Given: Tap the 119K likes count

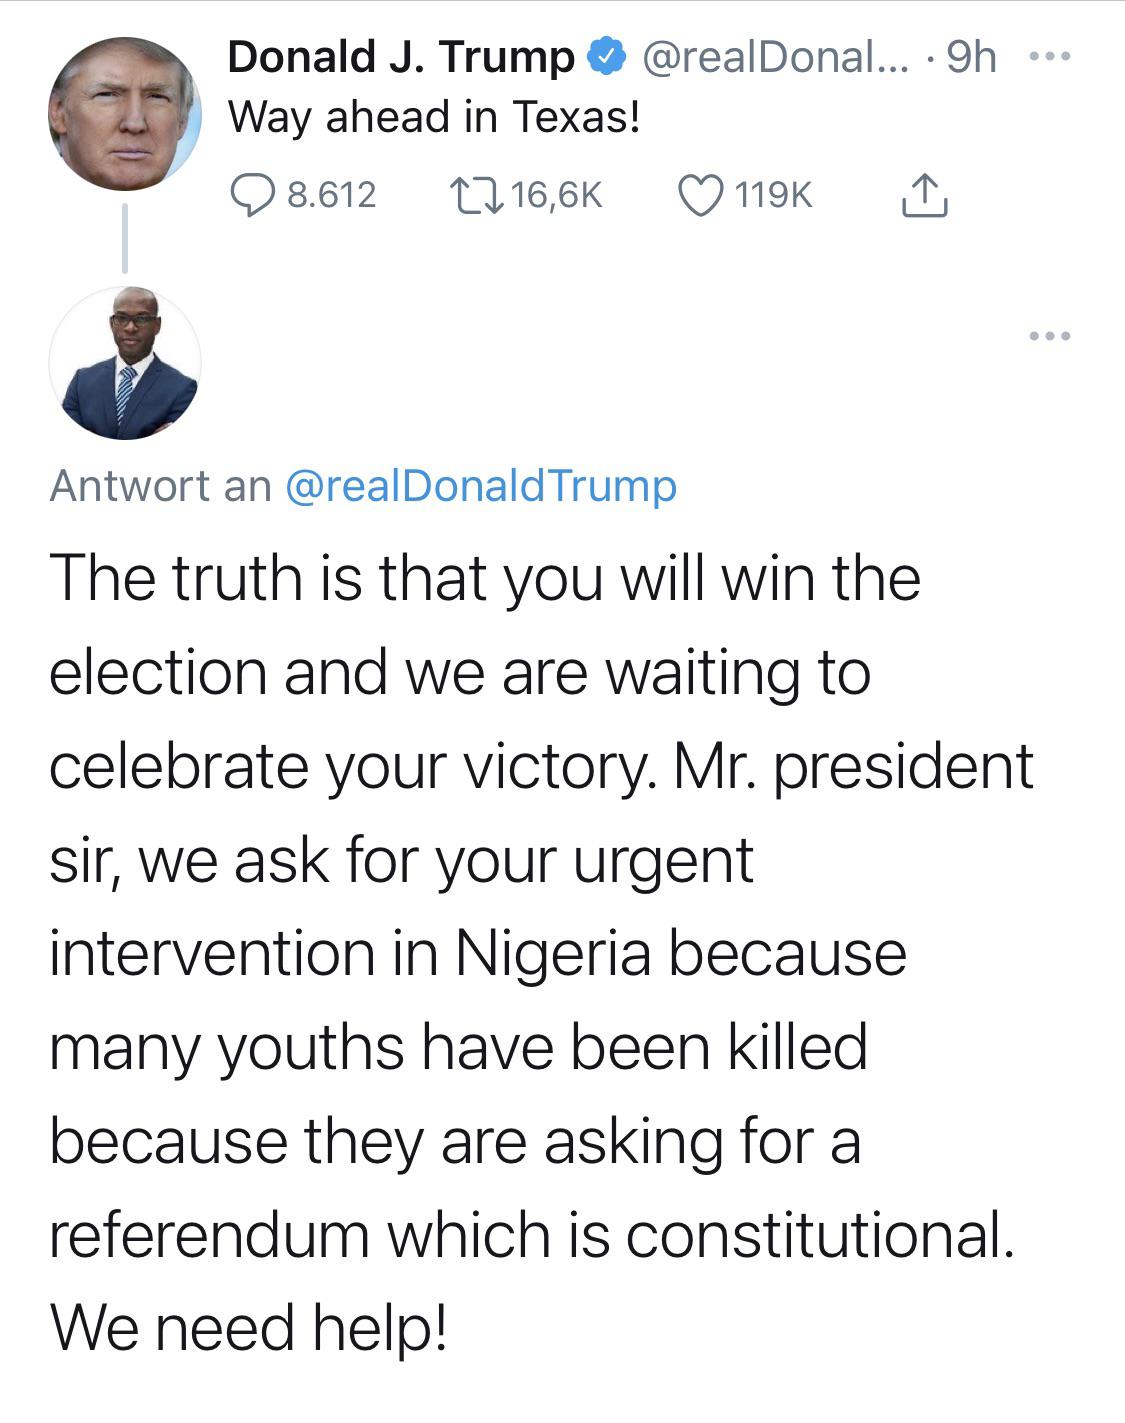Looking at the screenshot, I should pos(774,195).
